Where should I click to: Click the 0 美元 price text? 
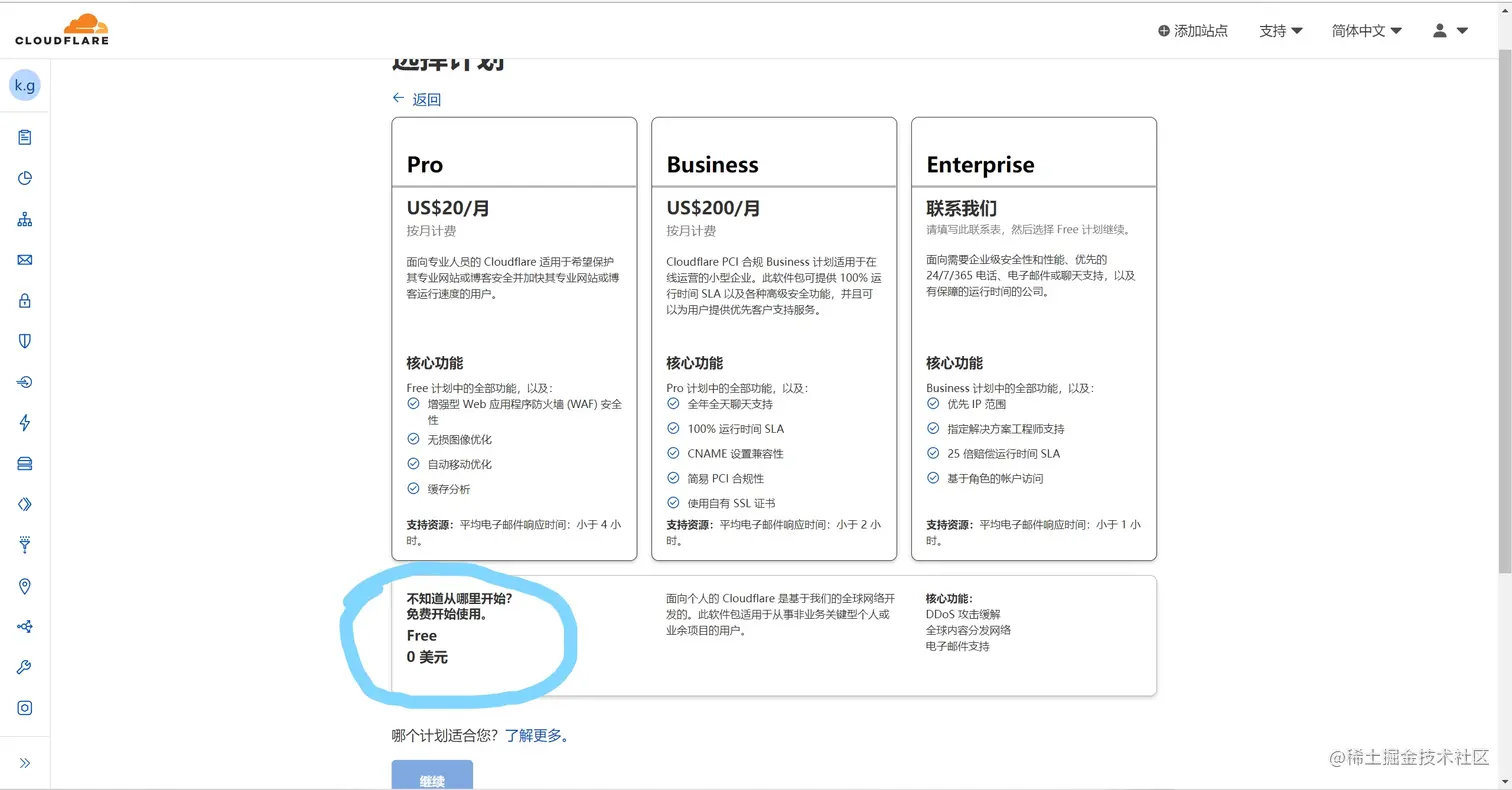tap(427, 657)
